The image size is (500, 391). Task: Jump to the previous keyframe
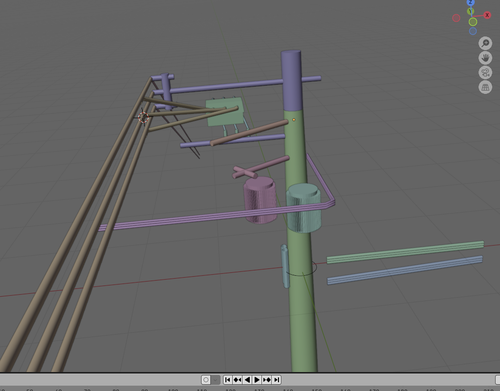point(237,380)
